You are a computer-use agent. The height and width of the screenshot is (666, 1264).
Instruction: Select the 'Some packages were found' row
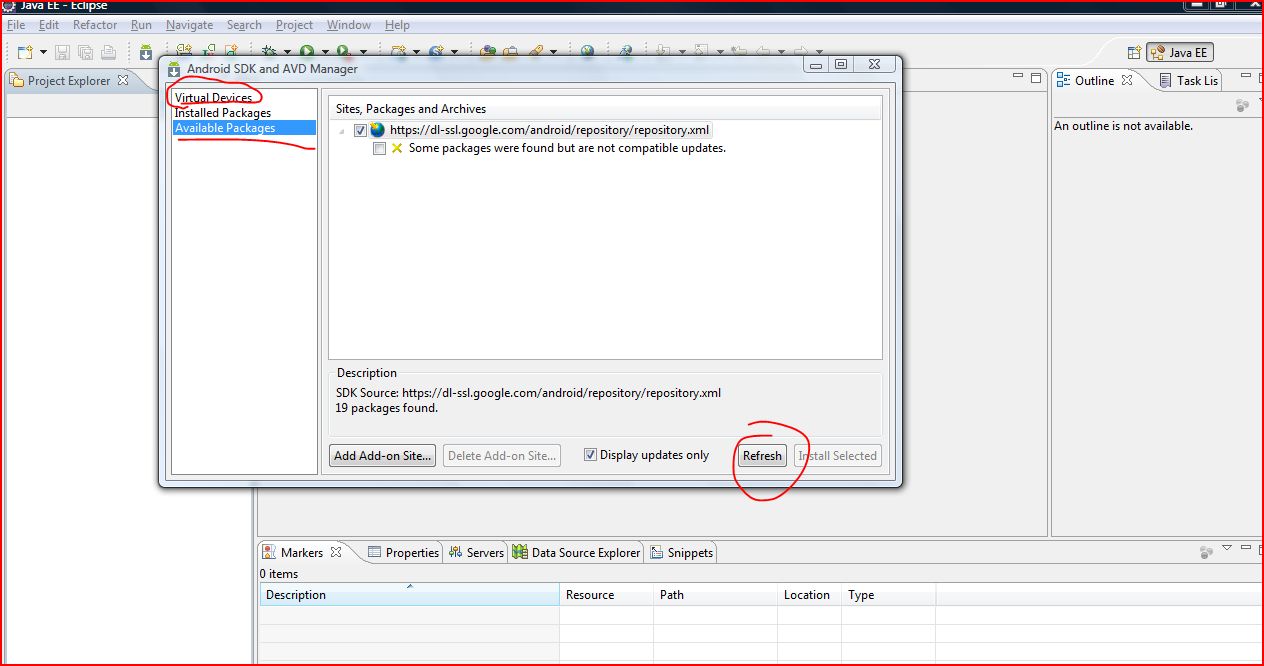(x=567, y=148)
